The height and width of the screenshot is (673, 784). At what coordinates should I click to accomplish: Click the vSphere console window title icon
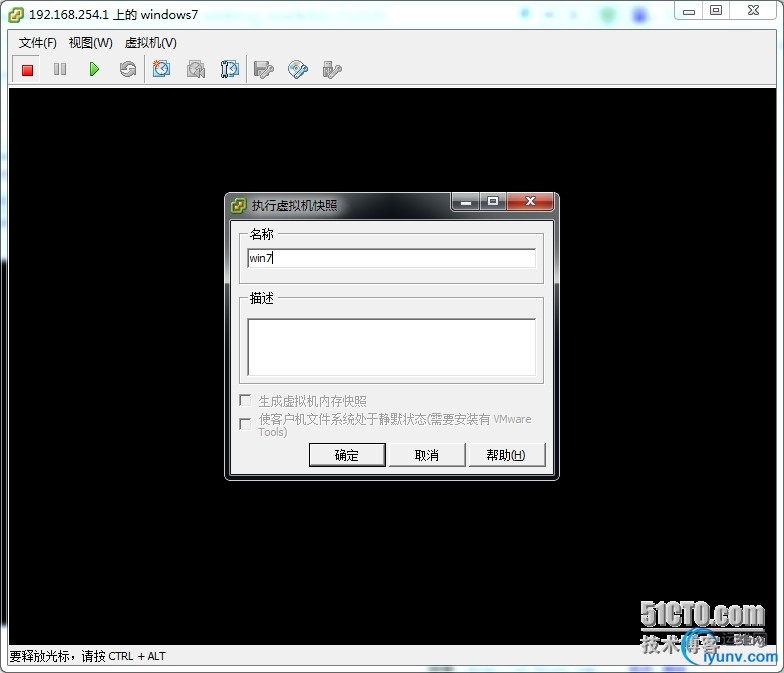pos(16,15)
